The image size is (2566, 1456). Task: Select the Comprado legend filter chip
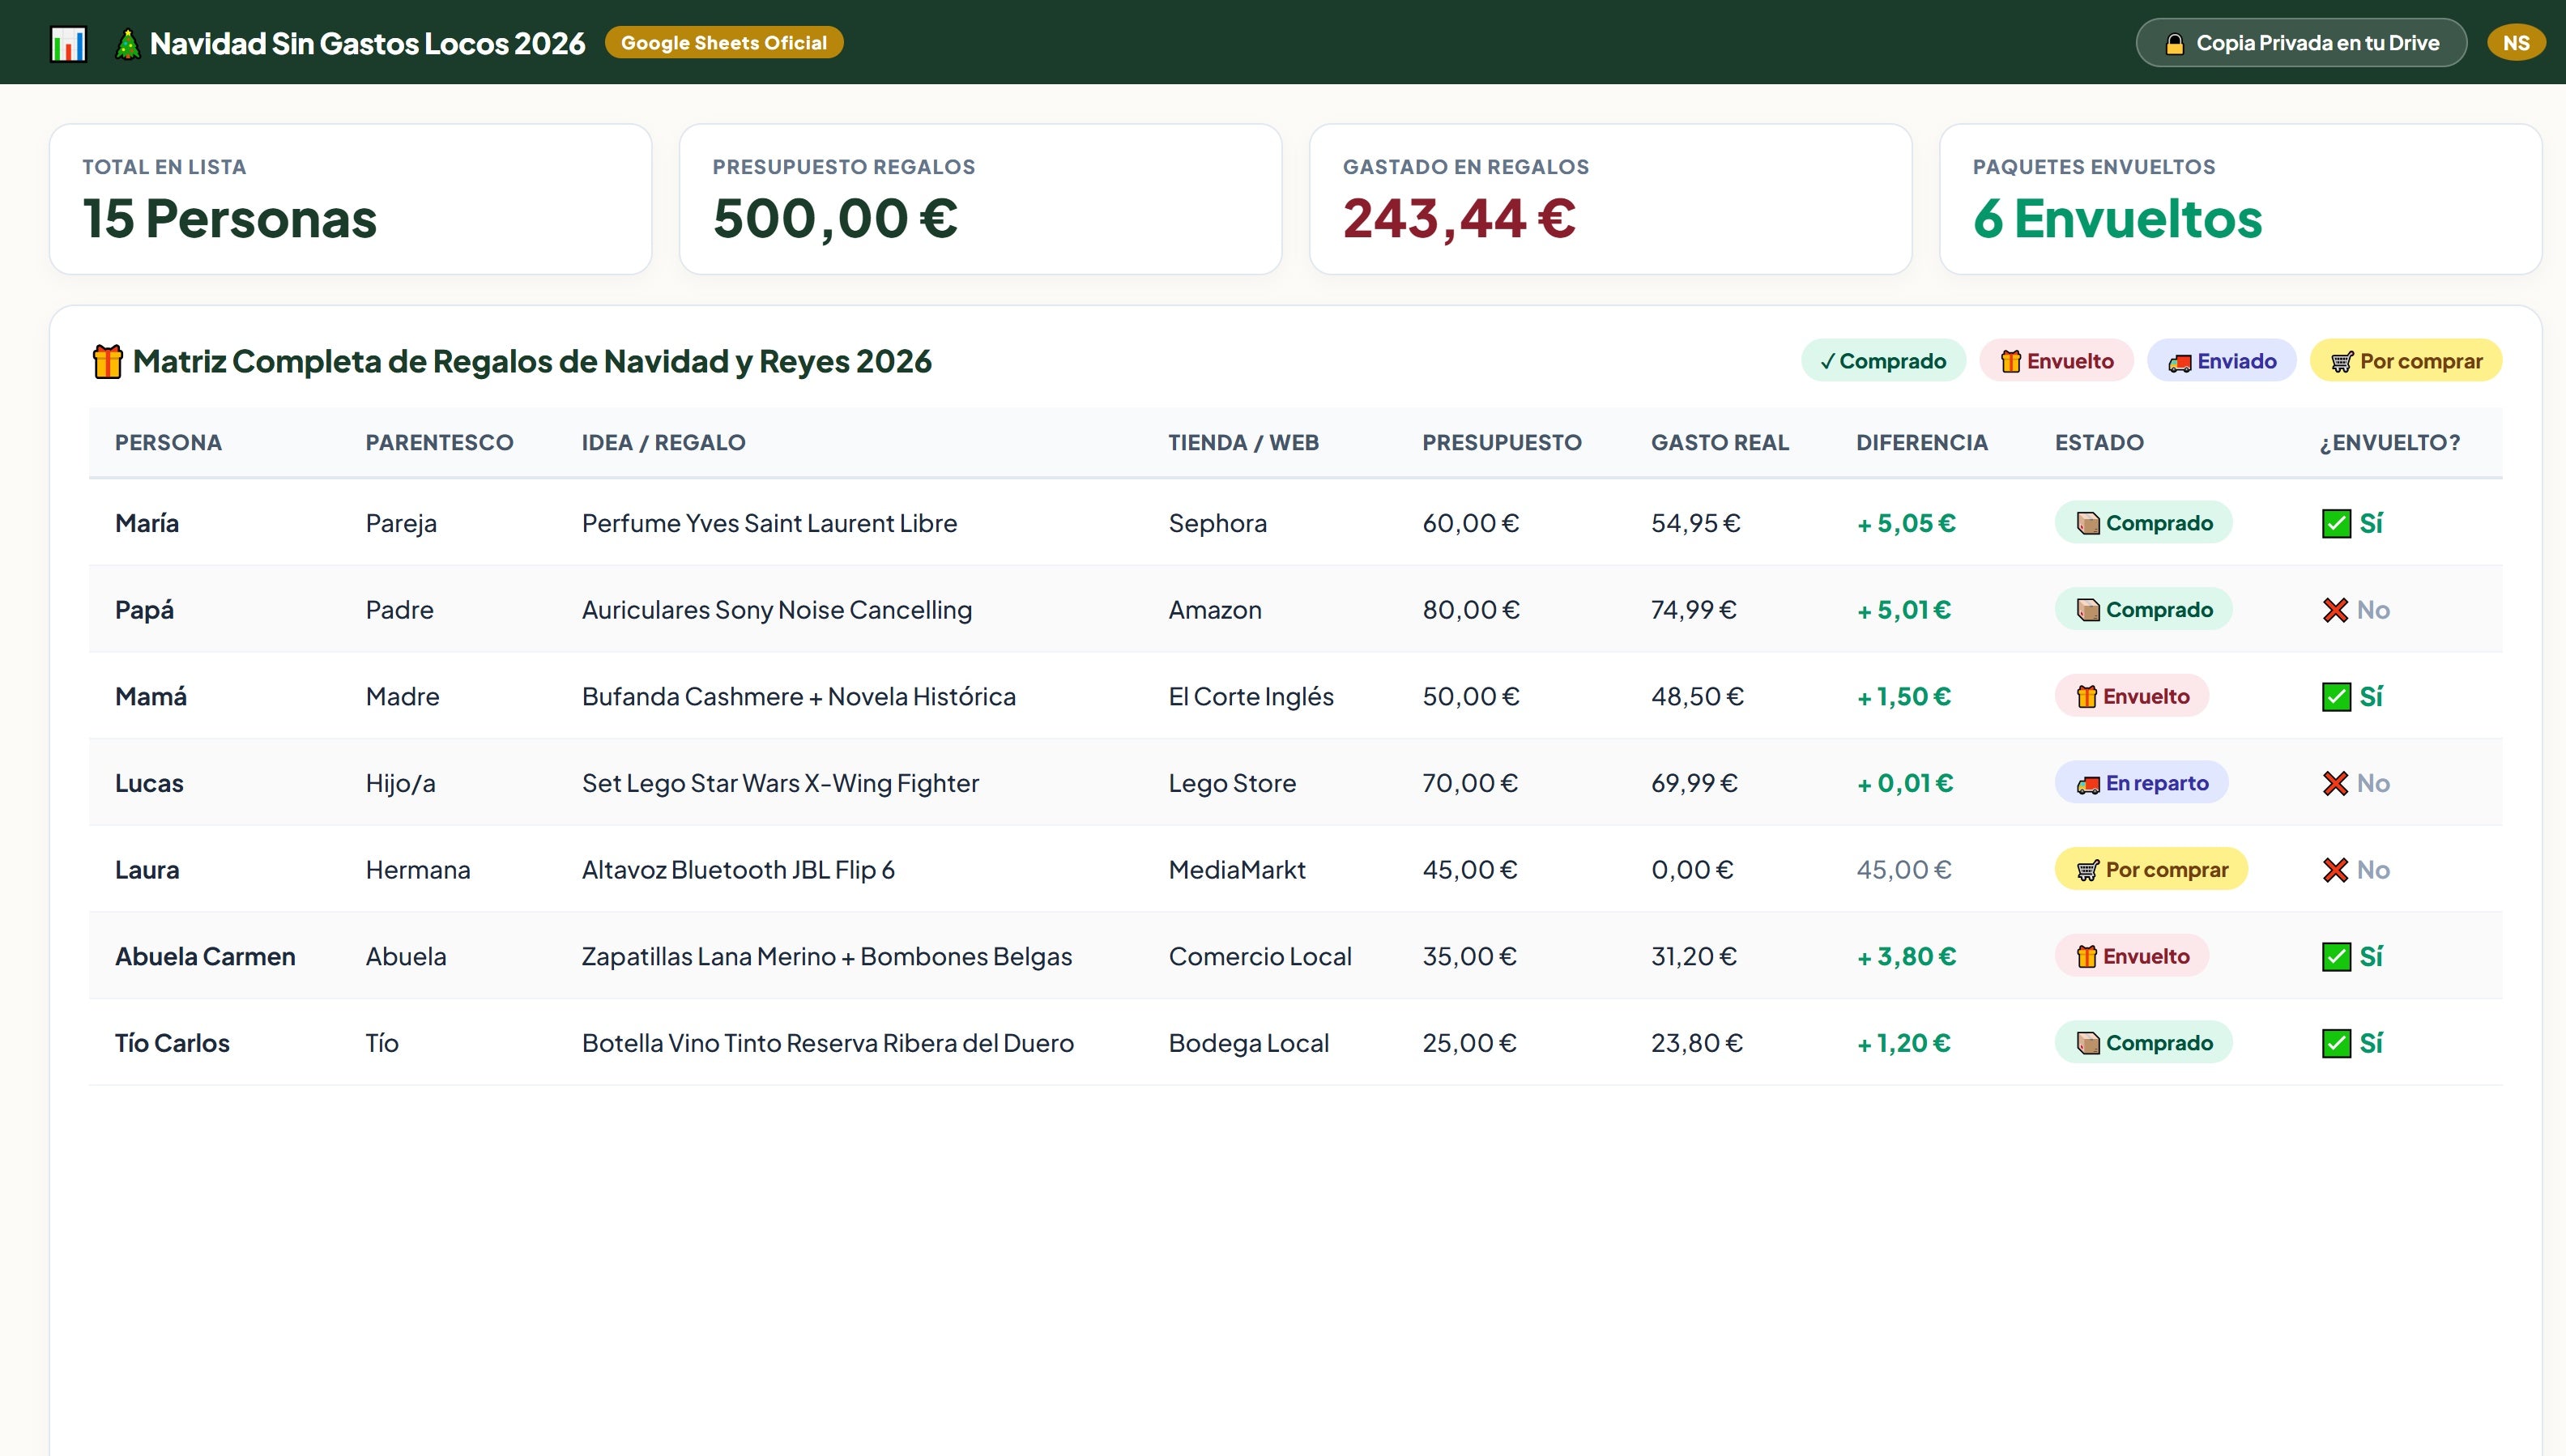(1883, 361)
